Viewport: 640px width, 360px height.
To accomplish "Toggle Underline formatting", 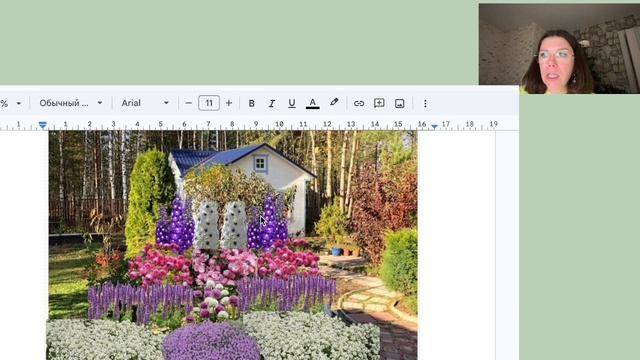I will pos(291,104).
